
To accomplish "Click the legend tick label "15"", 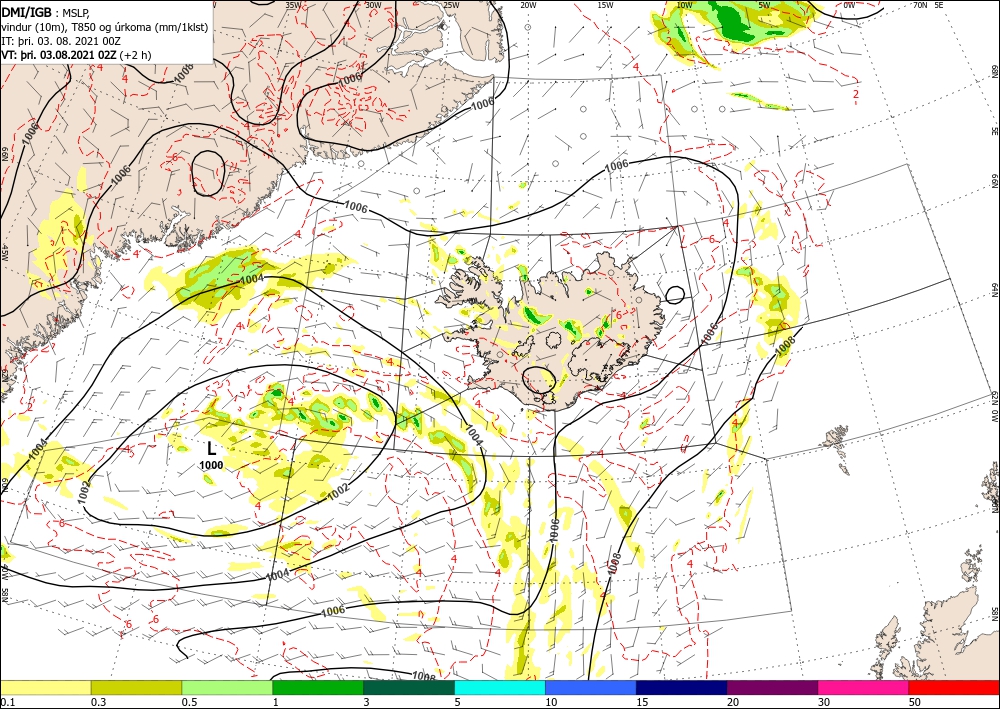I will [642, 702].
